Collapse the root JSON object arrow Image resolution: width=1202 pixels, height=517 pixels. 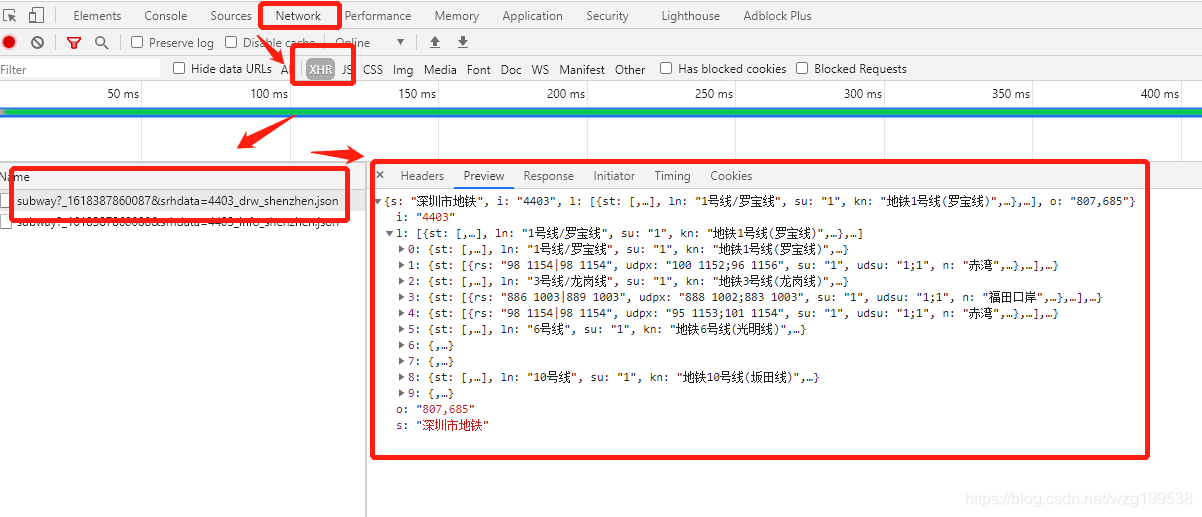(x=377, y=201)
